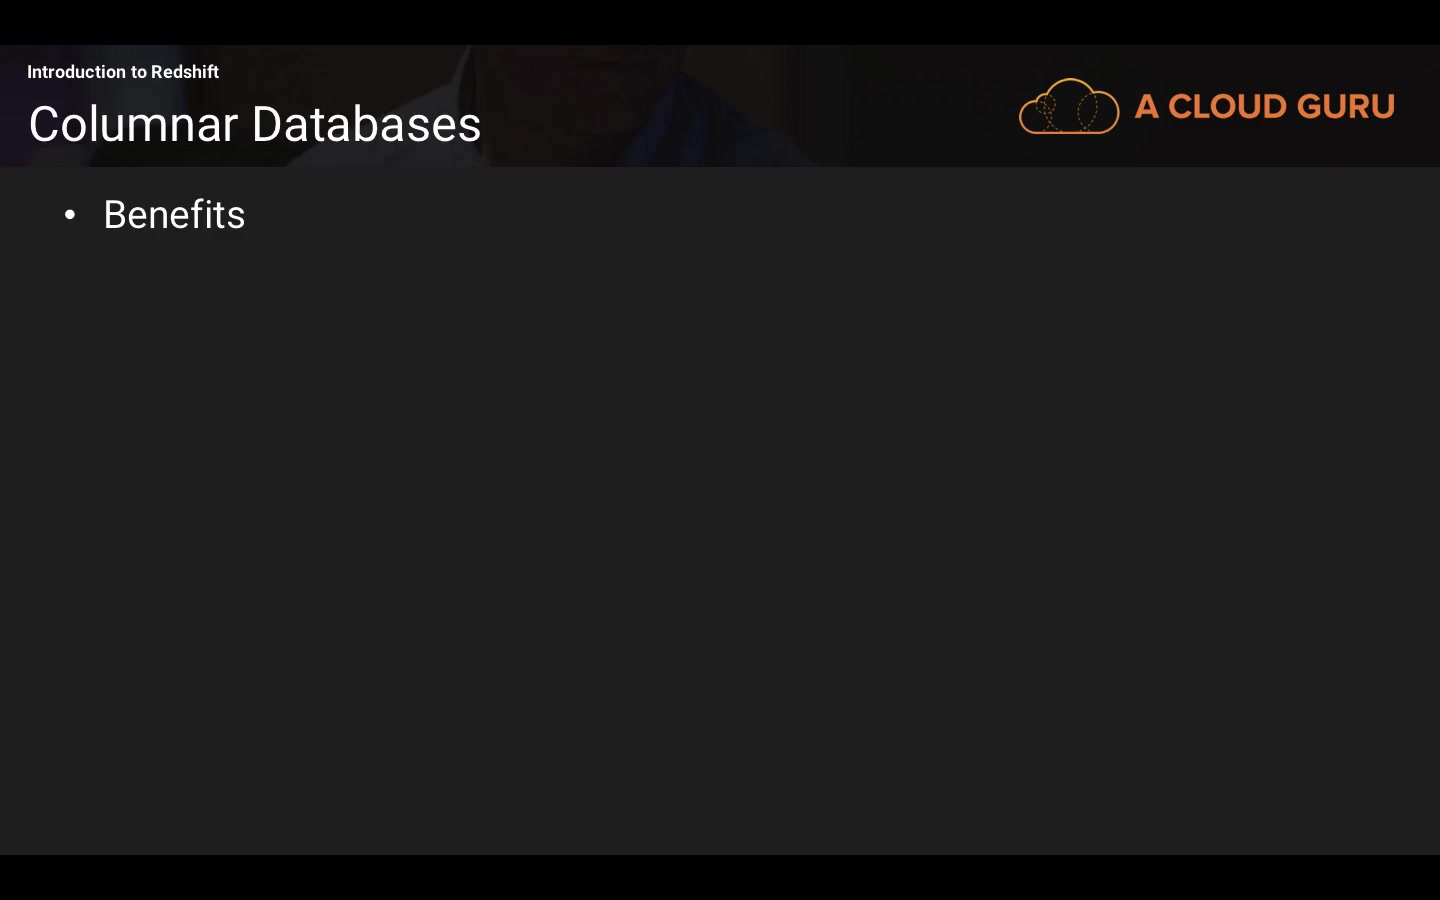Image resolution: width=1440 pixels, height=900 pixels.
Task: Click the word "to" in the subtitle
Action: click(x=139, y=72)
